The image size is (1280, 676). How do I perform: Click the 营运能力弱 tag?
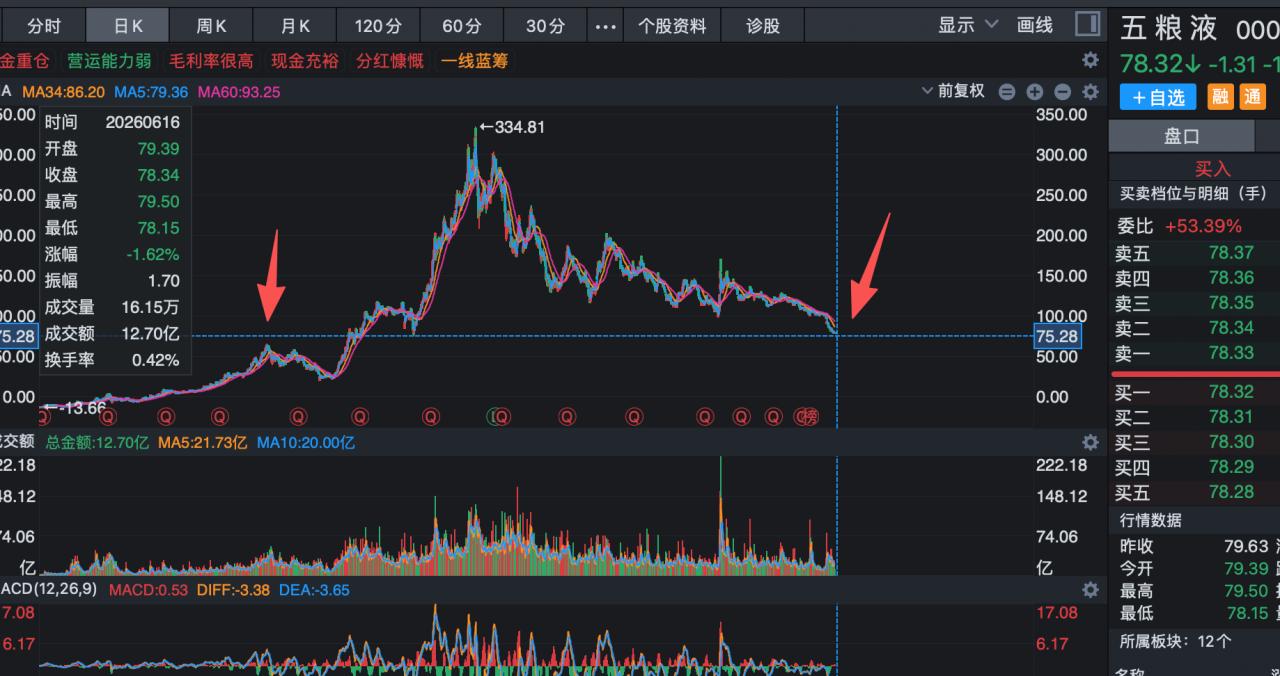click(109, 61)
